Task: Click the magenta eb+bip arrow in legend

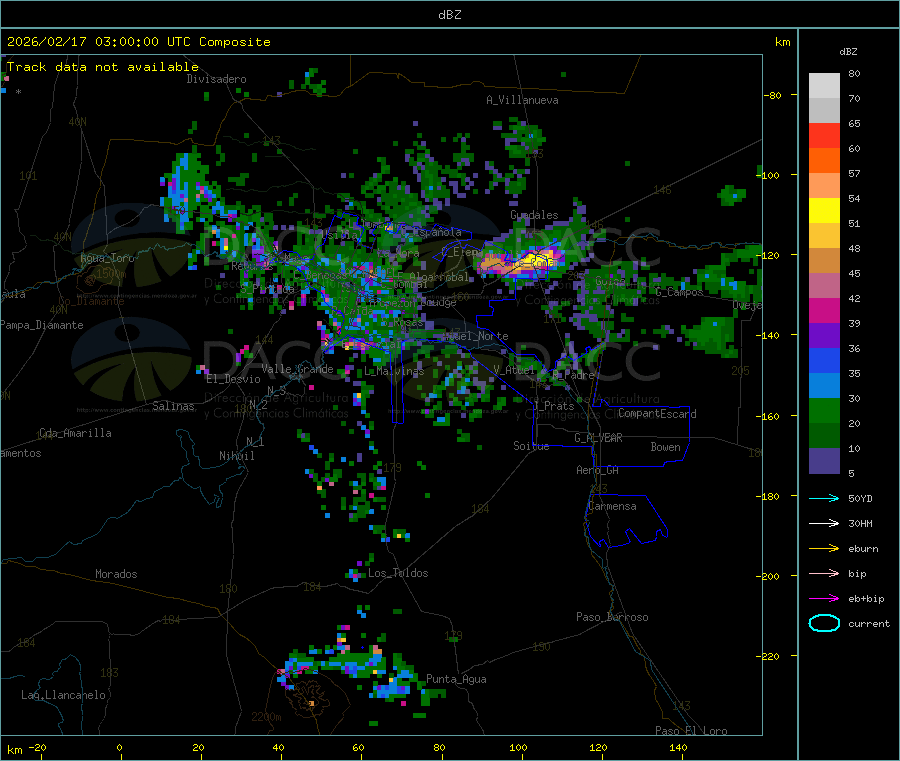Action: click(824, 599)
